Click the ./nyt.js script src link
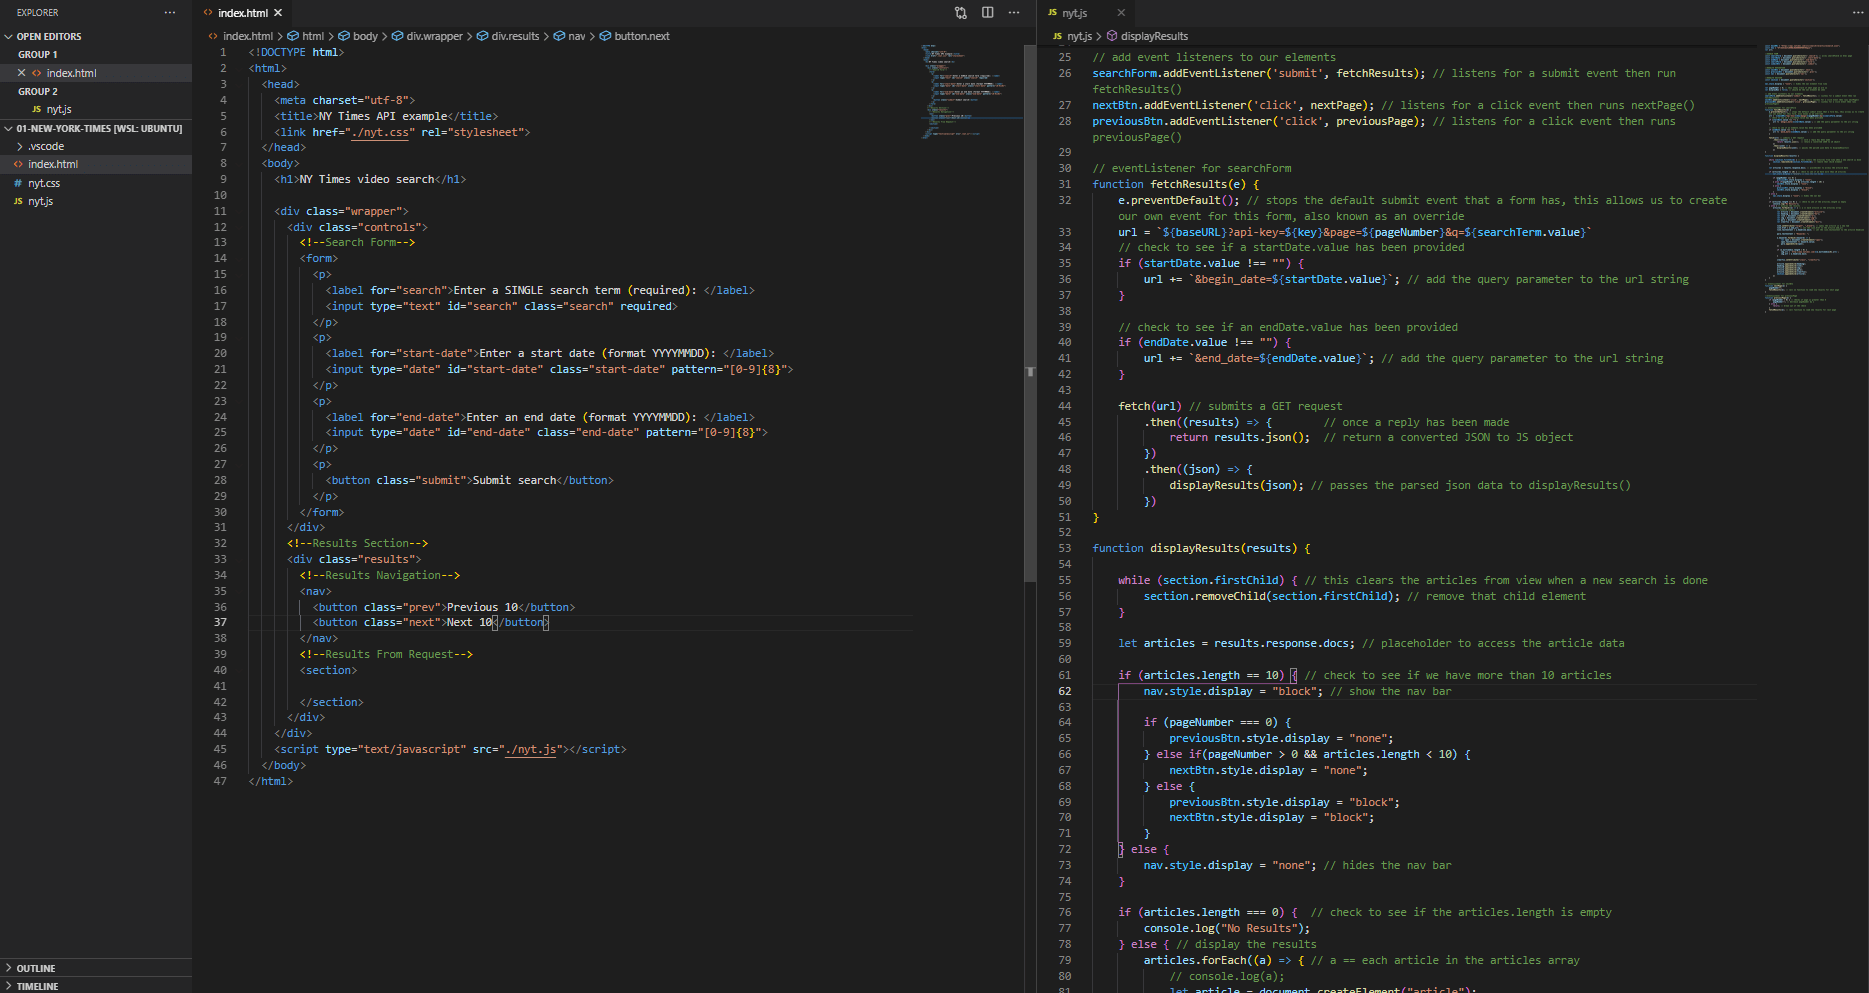Viewport: 1869px width, 993px height. pyautogui.click(x=531, y=749)
